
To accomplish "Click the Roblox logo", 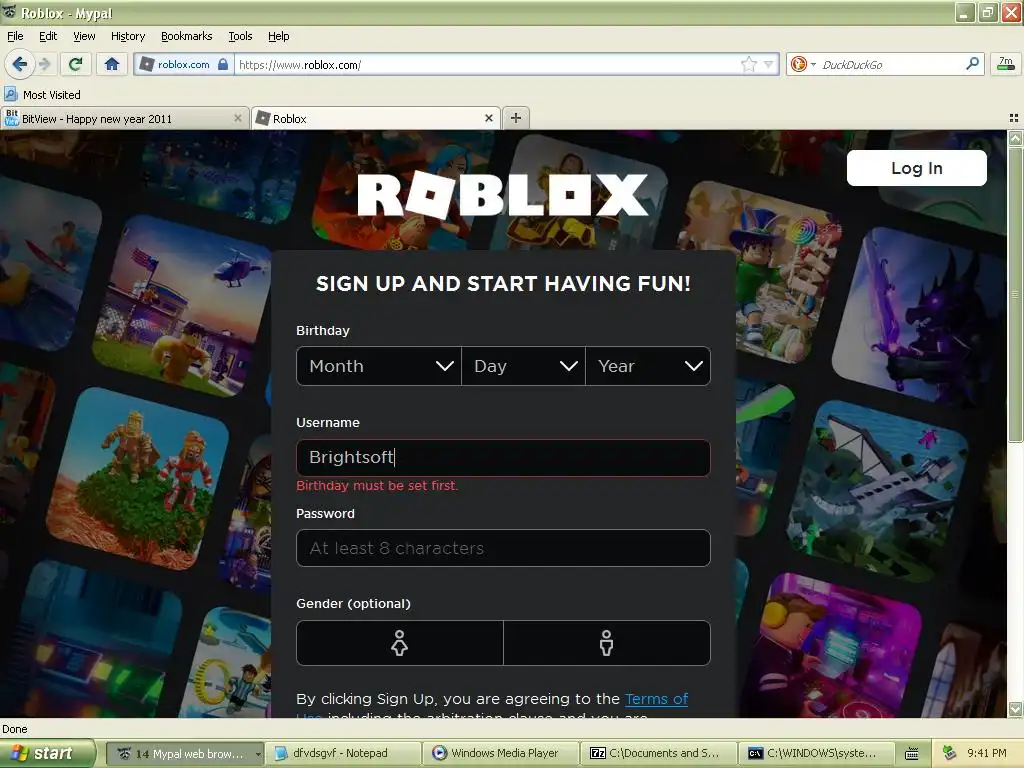I will point(503,195).
